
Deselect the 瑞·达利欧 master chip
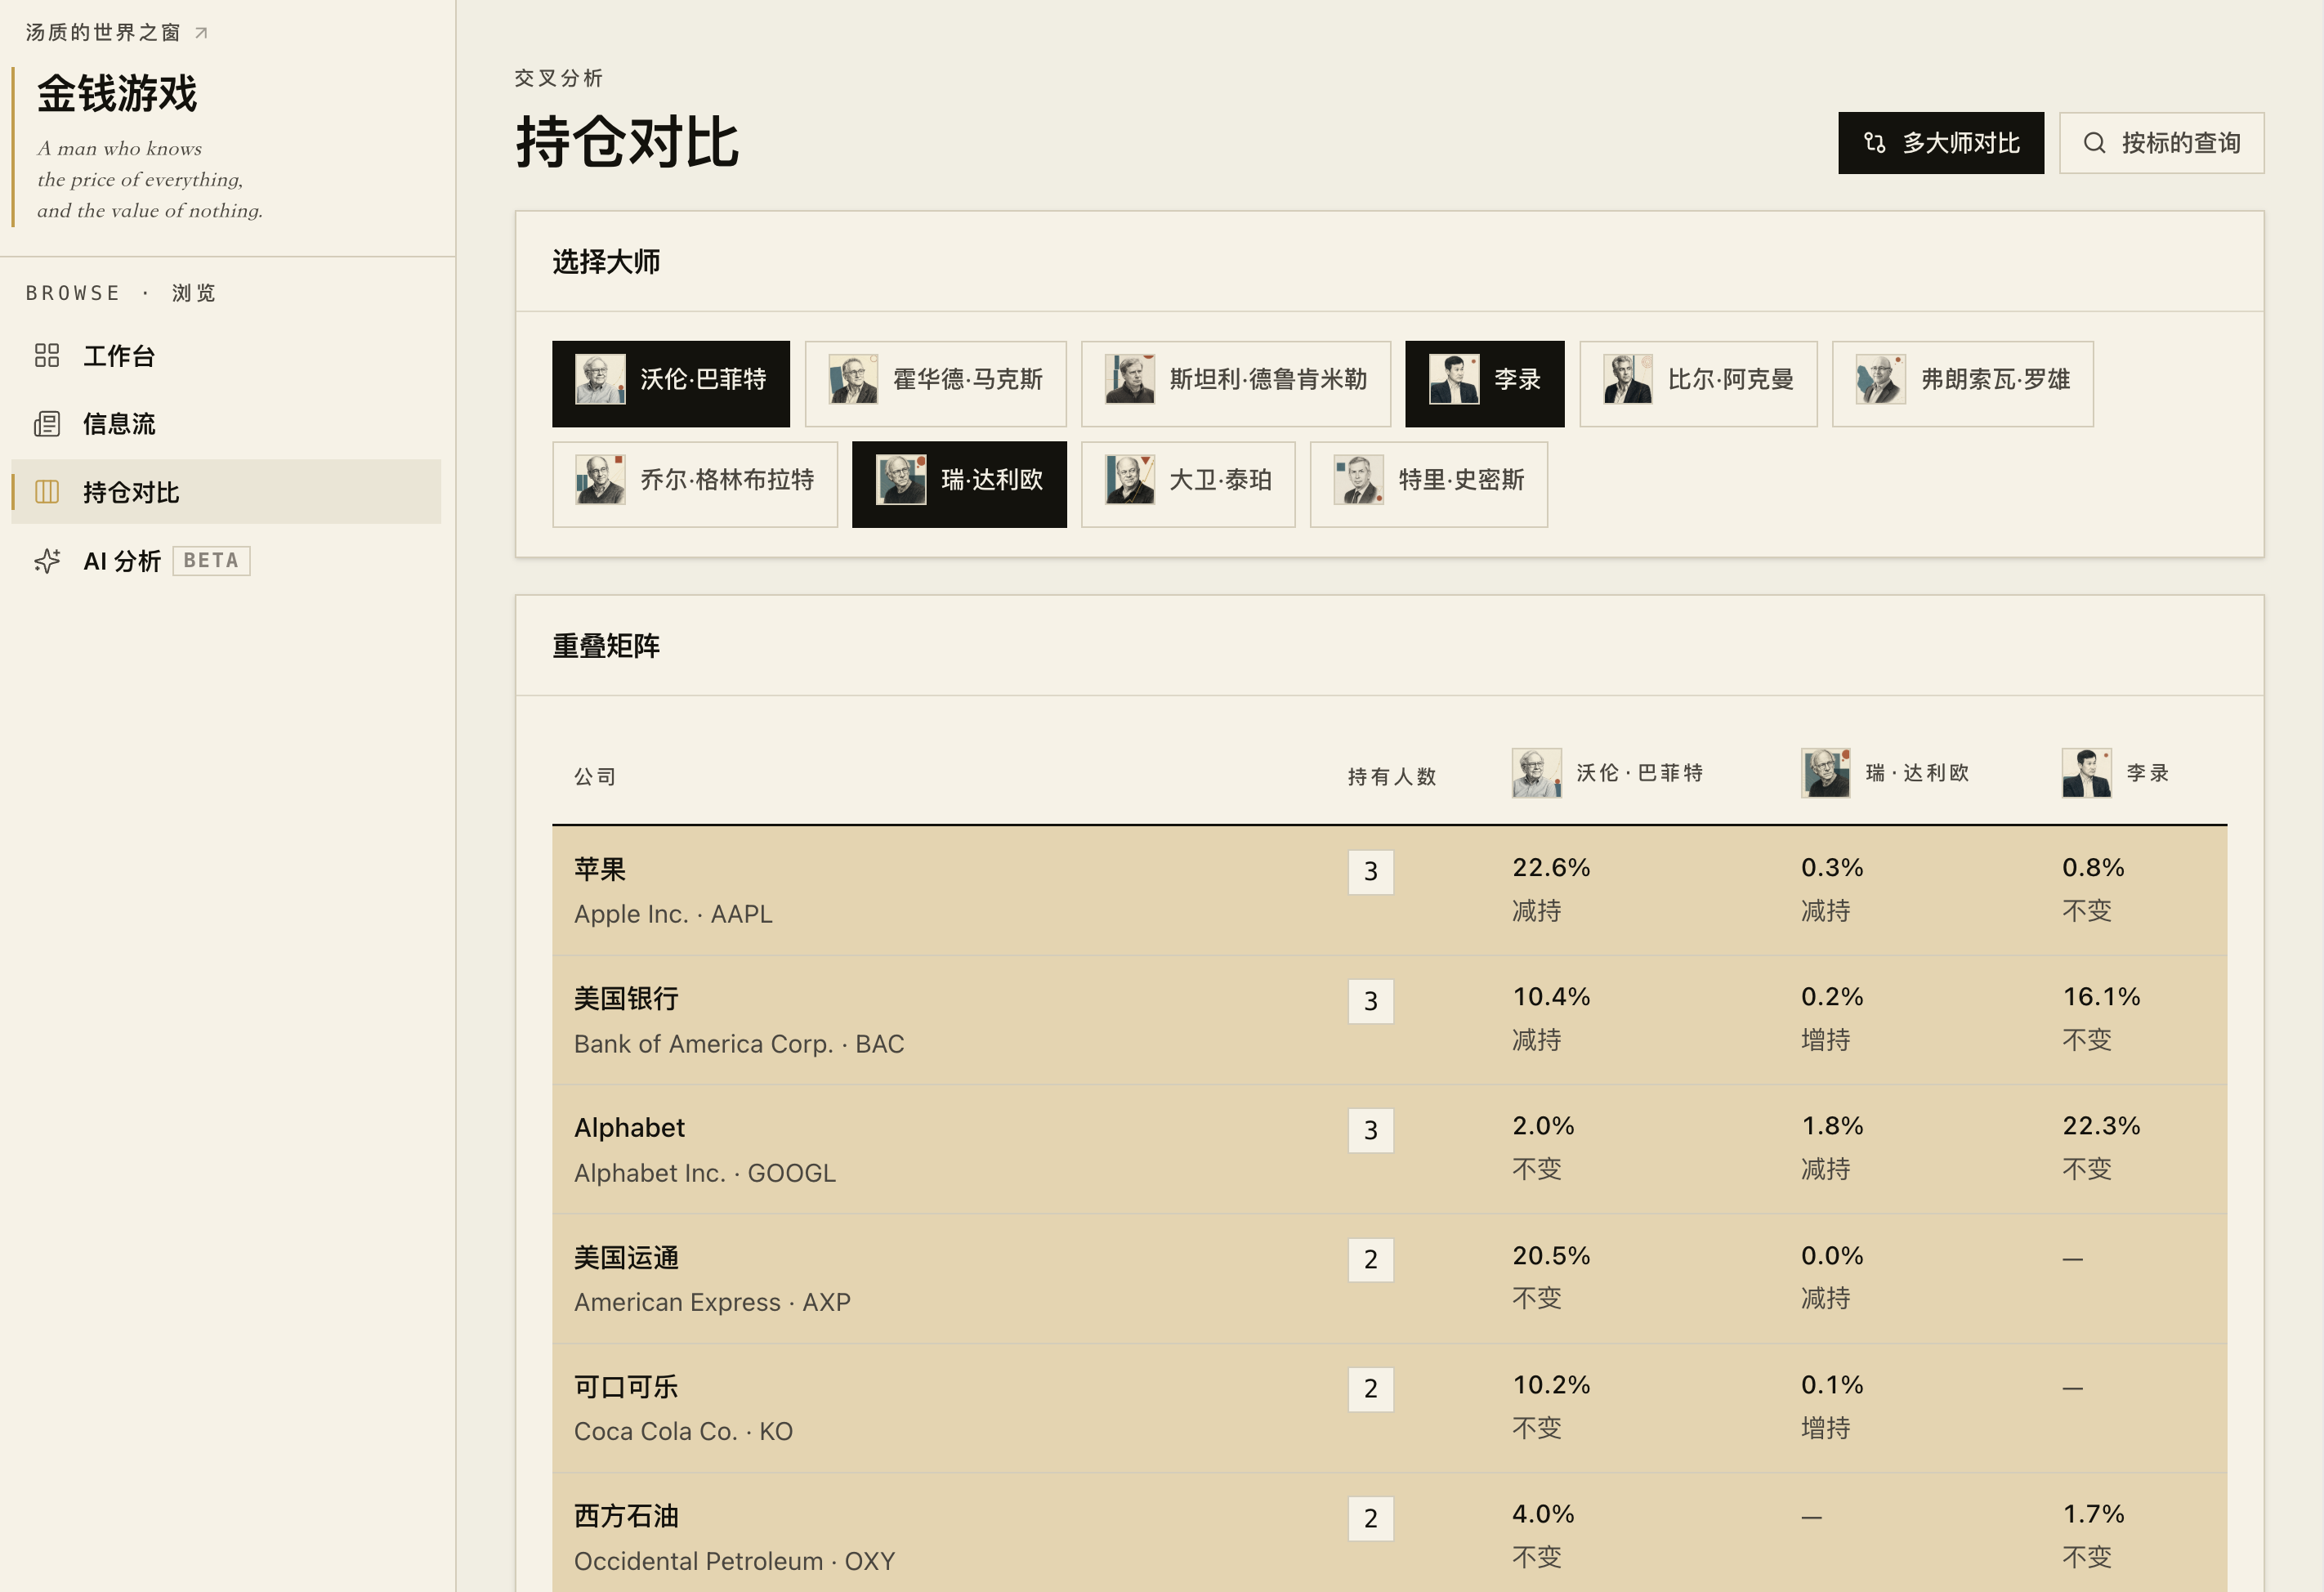tap(959, 484)
